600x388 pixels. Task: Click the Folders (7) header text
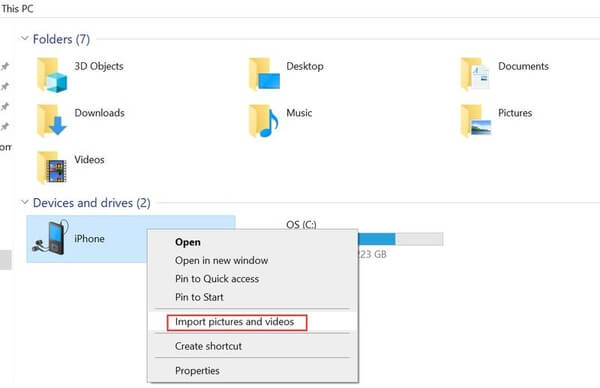(61, 39)
